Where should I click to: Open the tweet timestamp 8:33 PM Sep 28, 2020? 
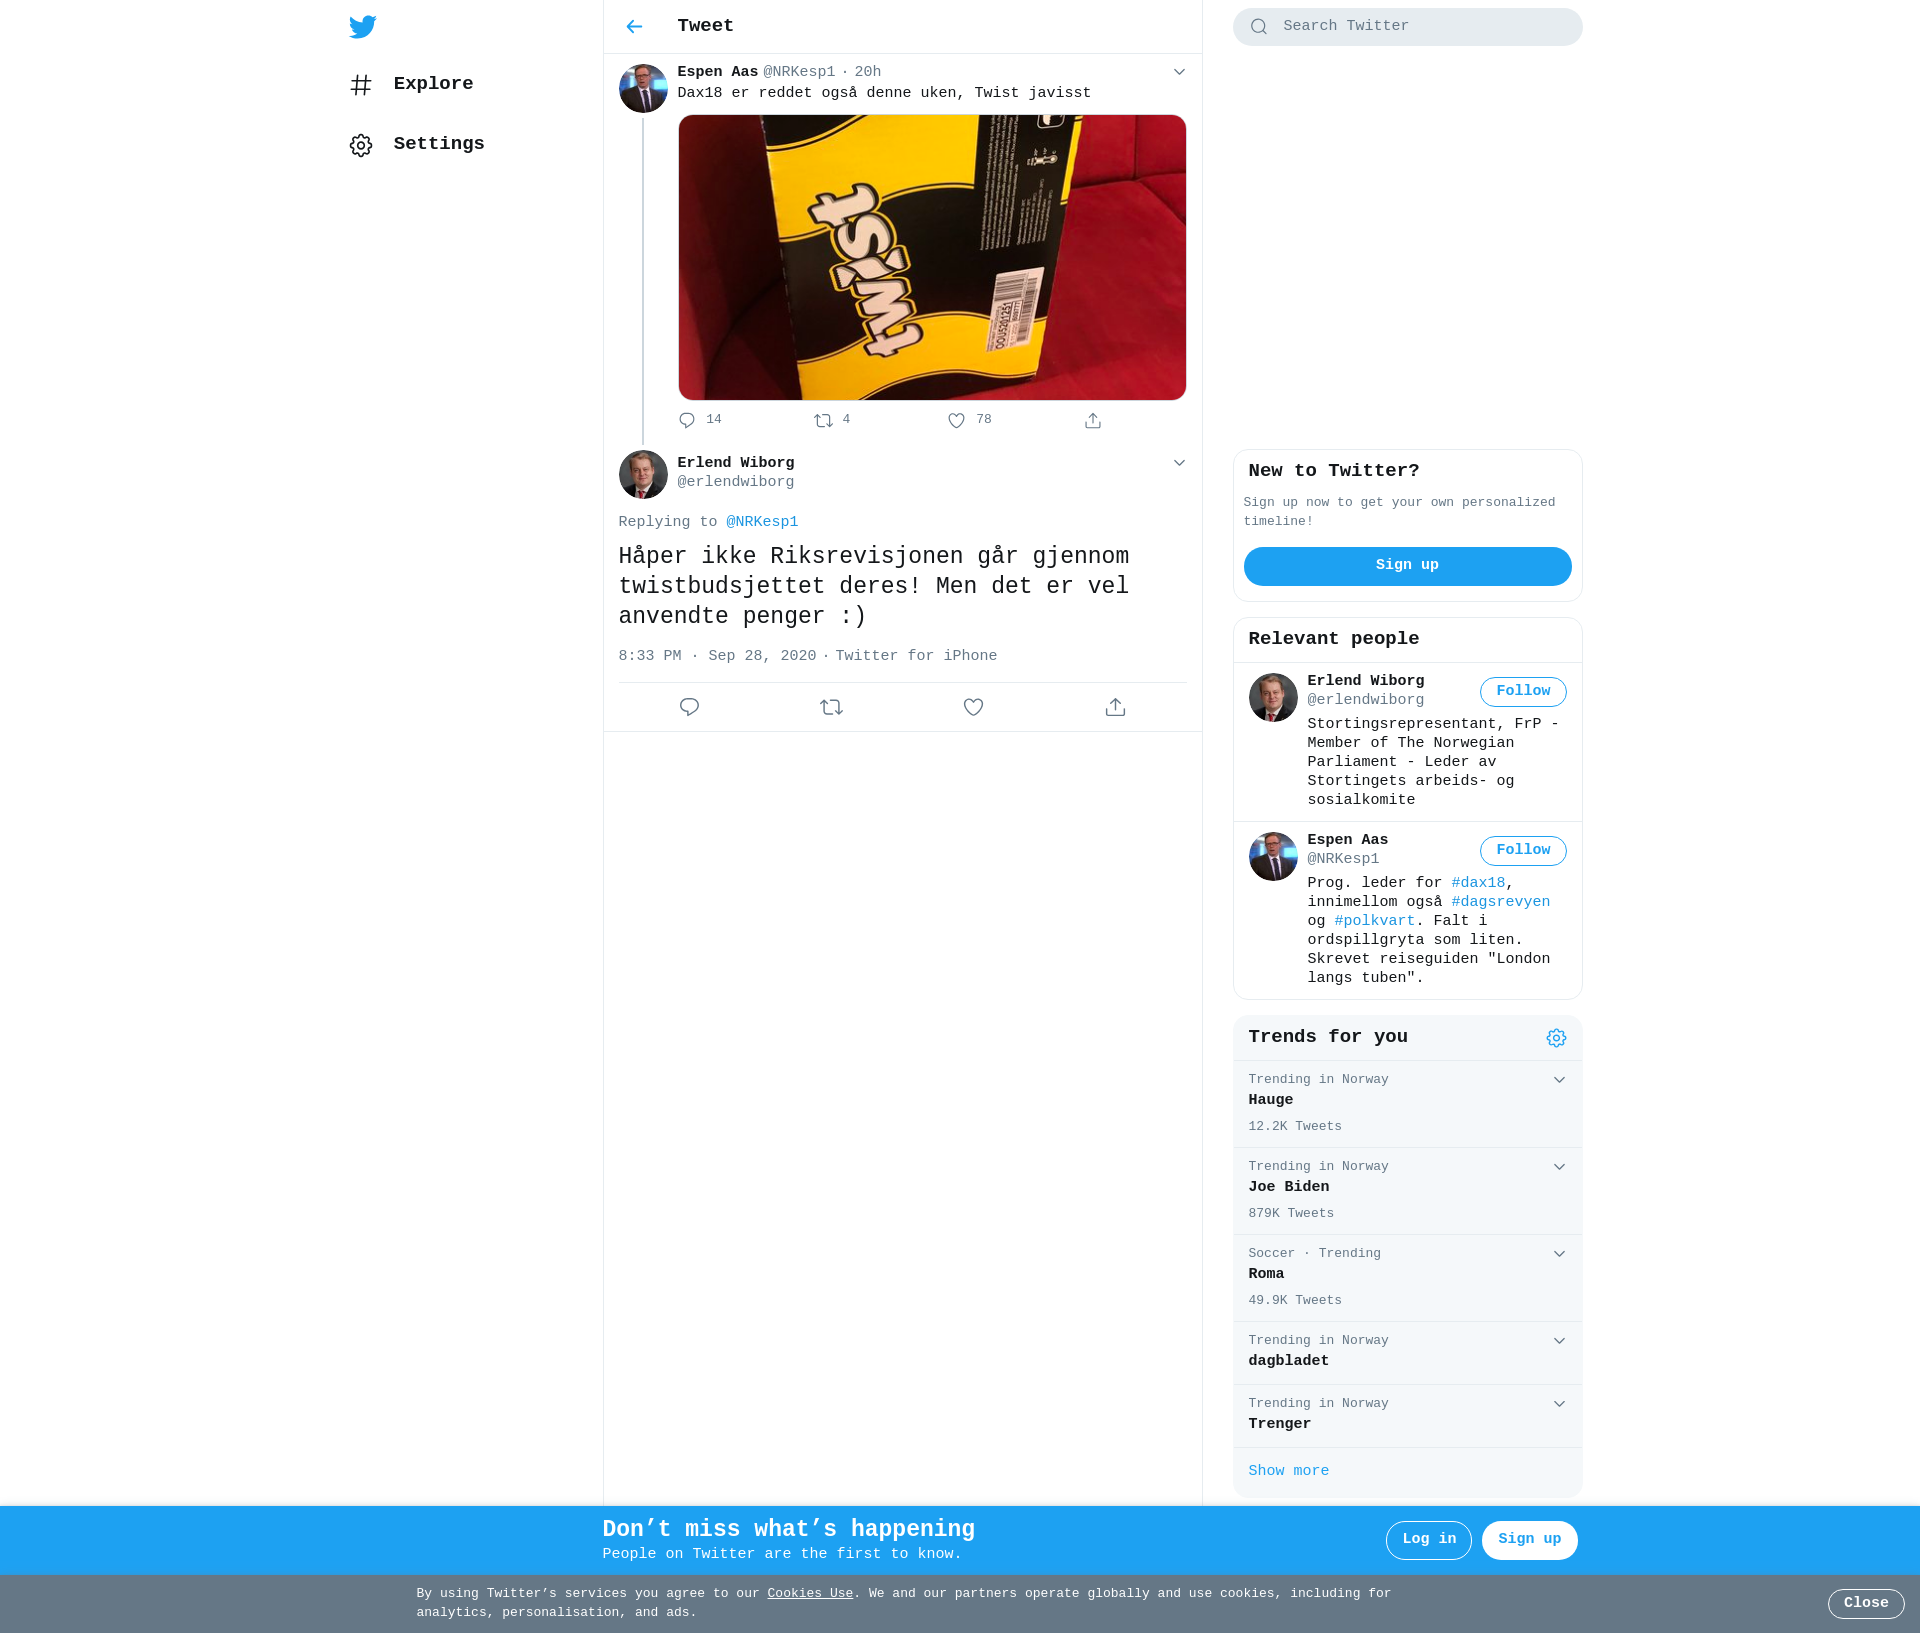click(x=717, y=656)
